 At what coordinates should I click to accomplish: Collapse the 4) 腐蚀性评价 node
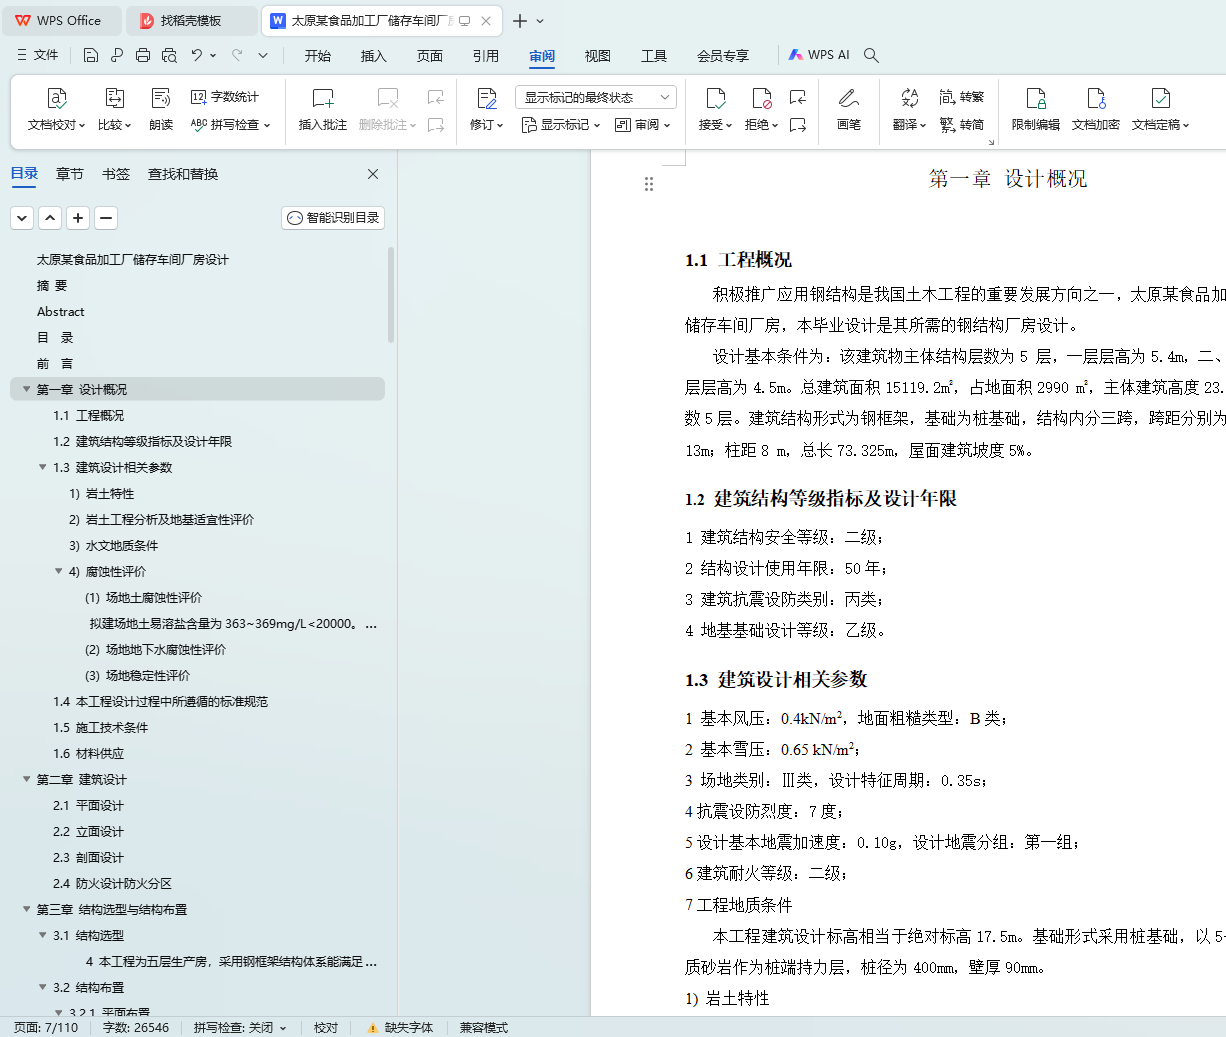(58, 571)
